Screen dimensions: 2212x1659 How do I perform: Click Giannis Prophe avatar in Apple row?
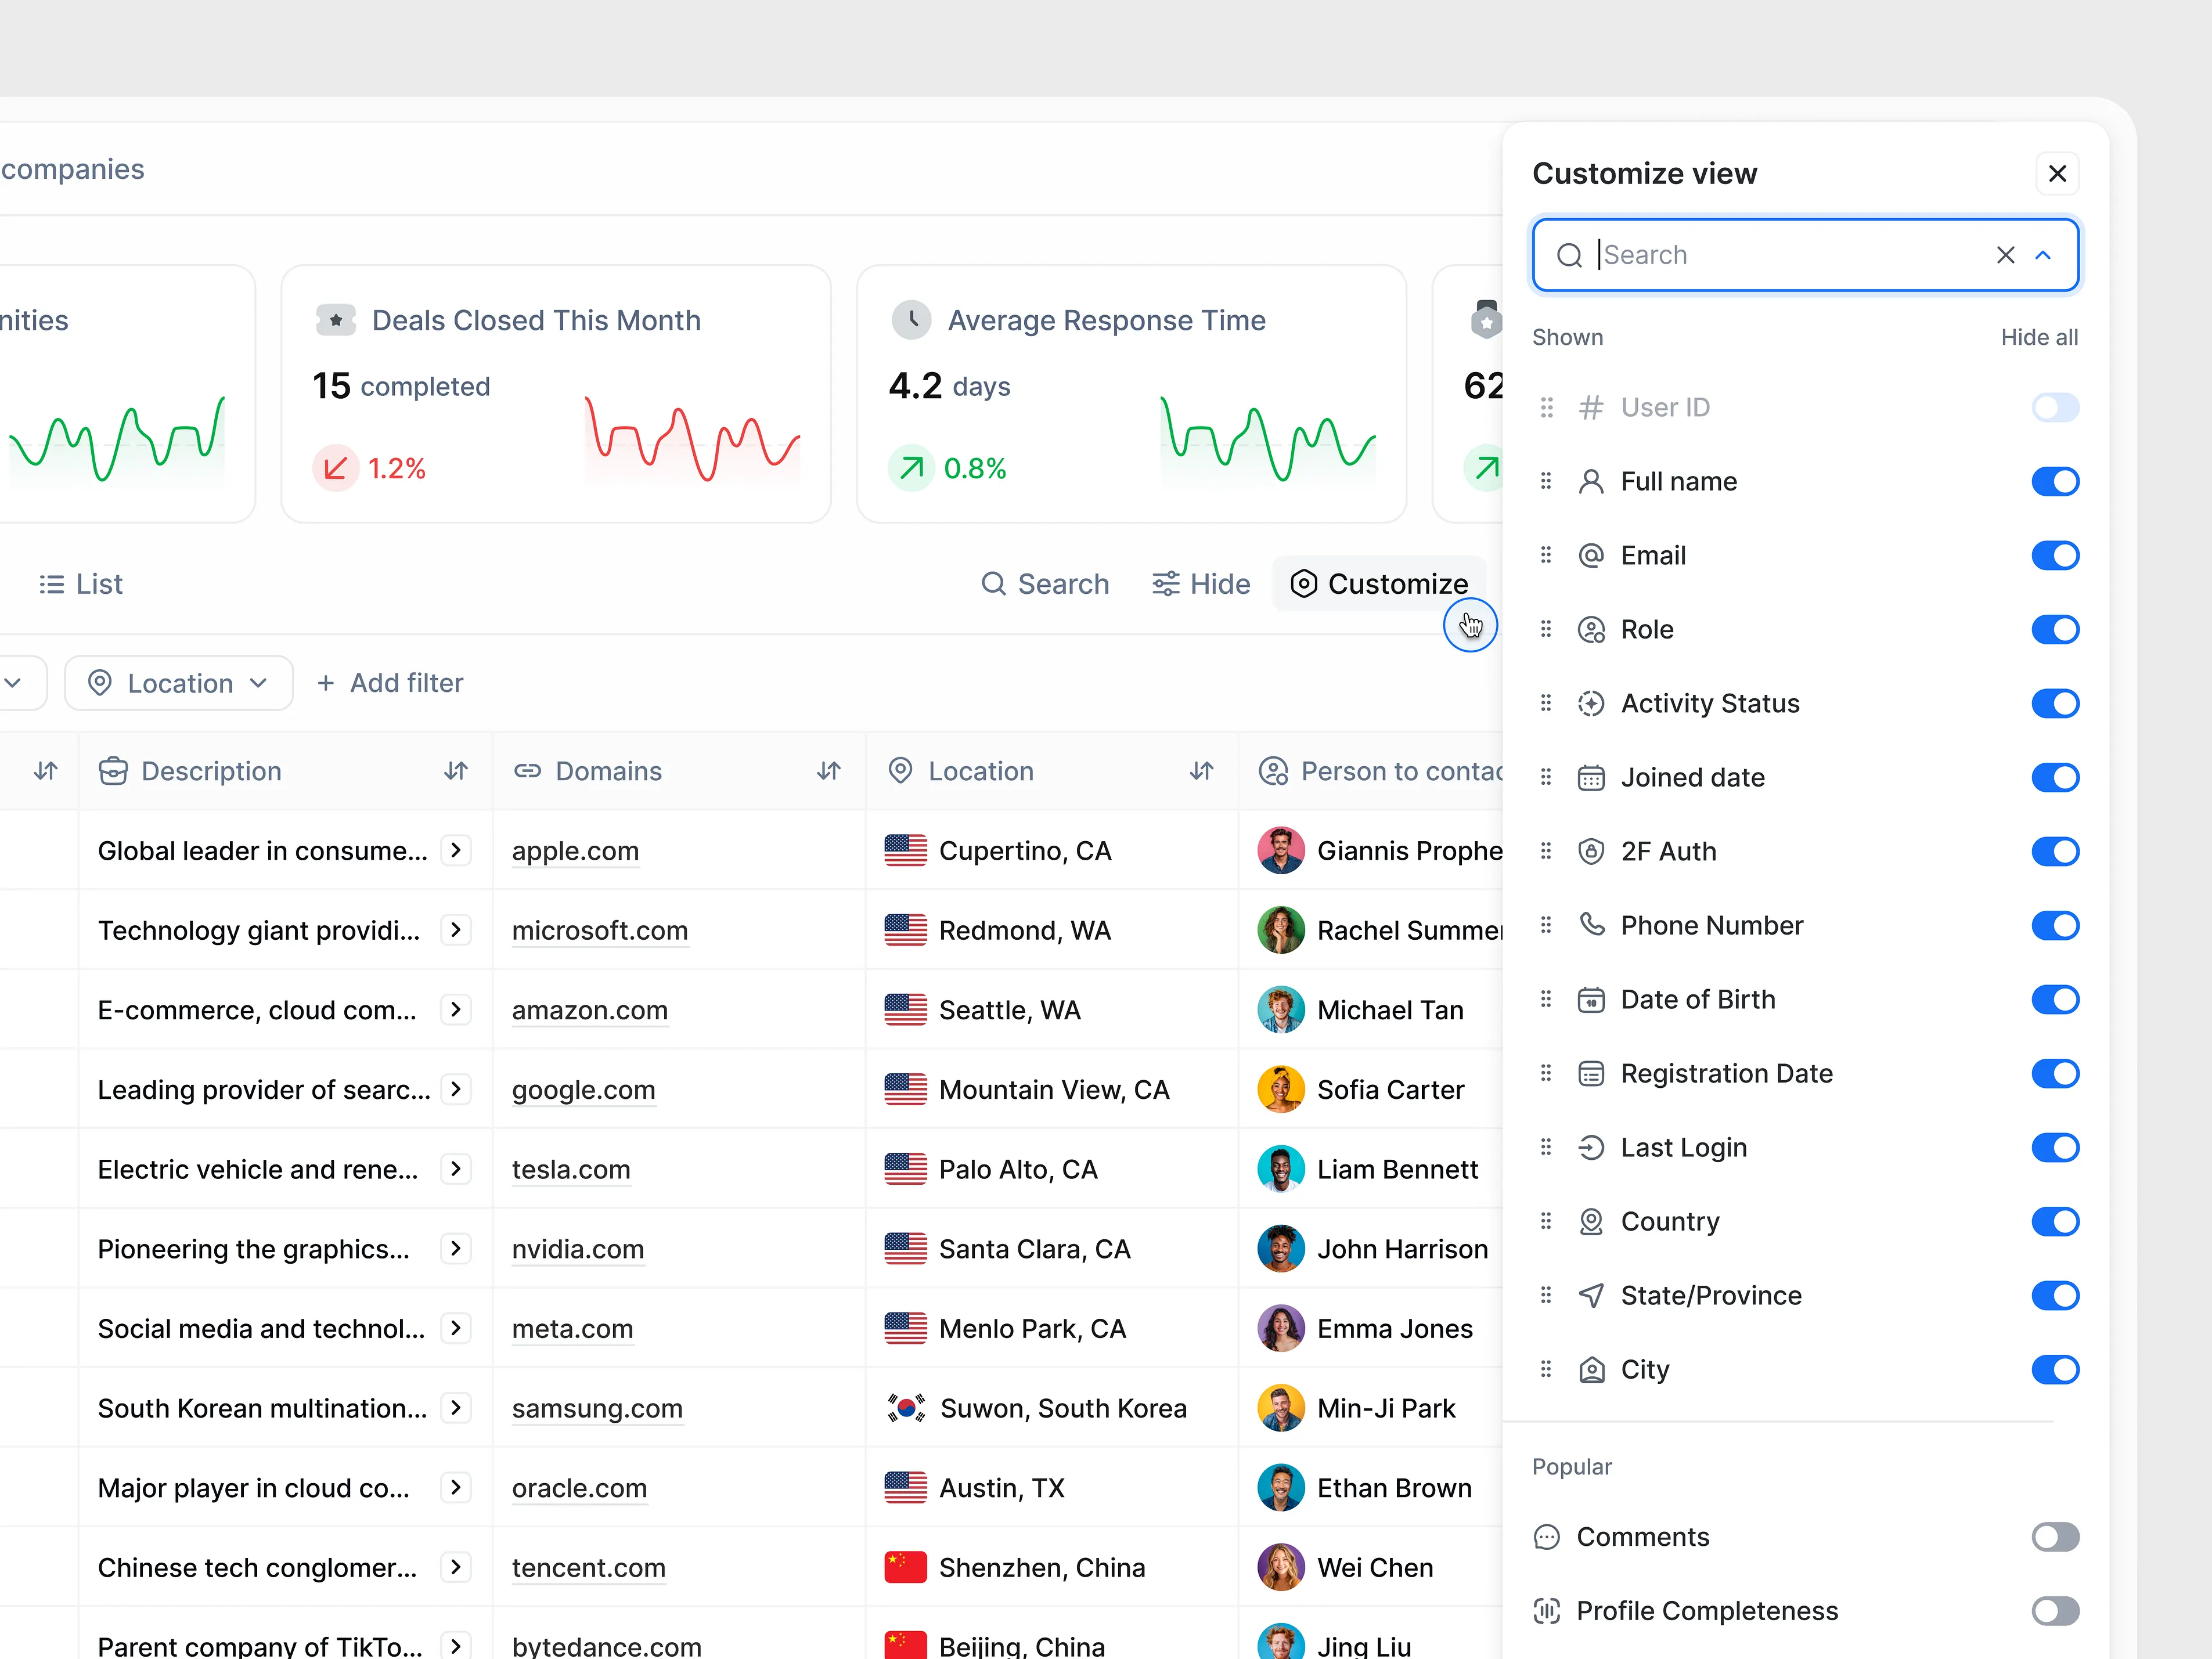(1281, 850)
